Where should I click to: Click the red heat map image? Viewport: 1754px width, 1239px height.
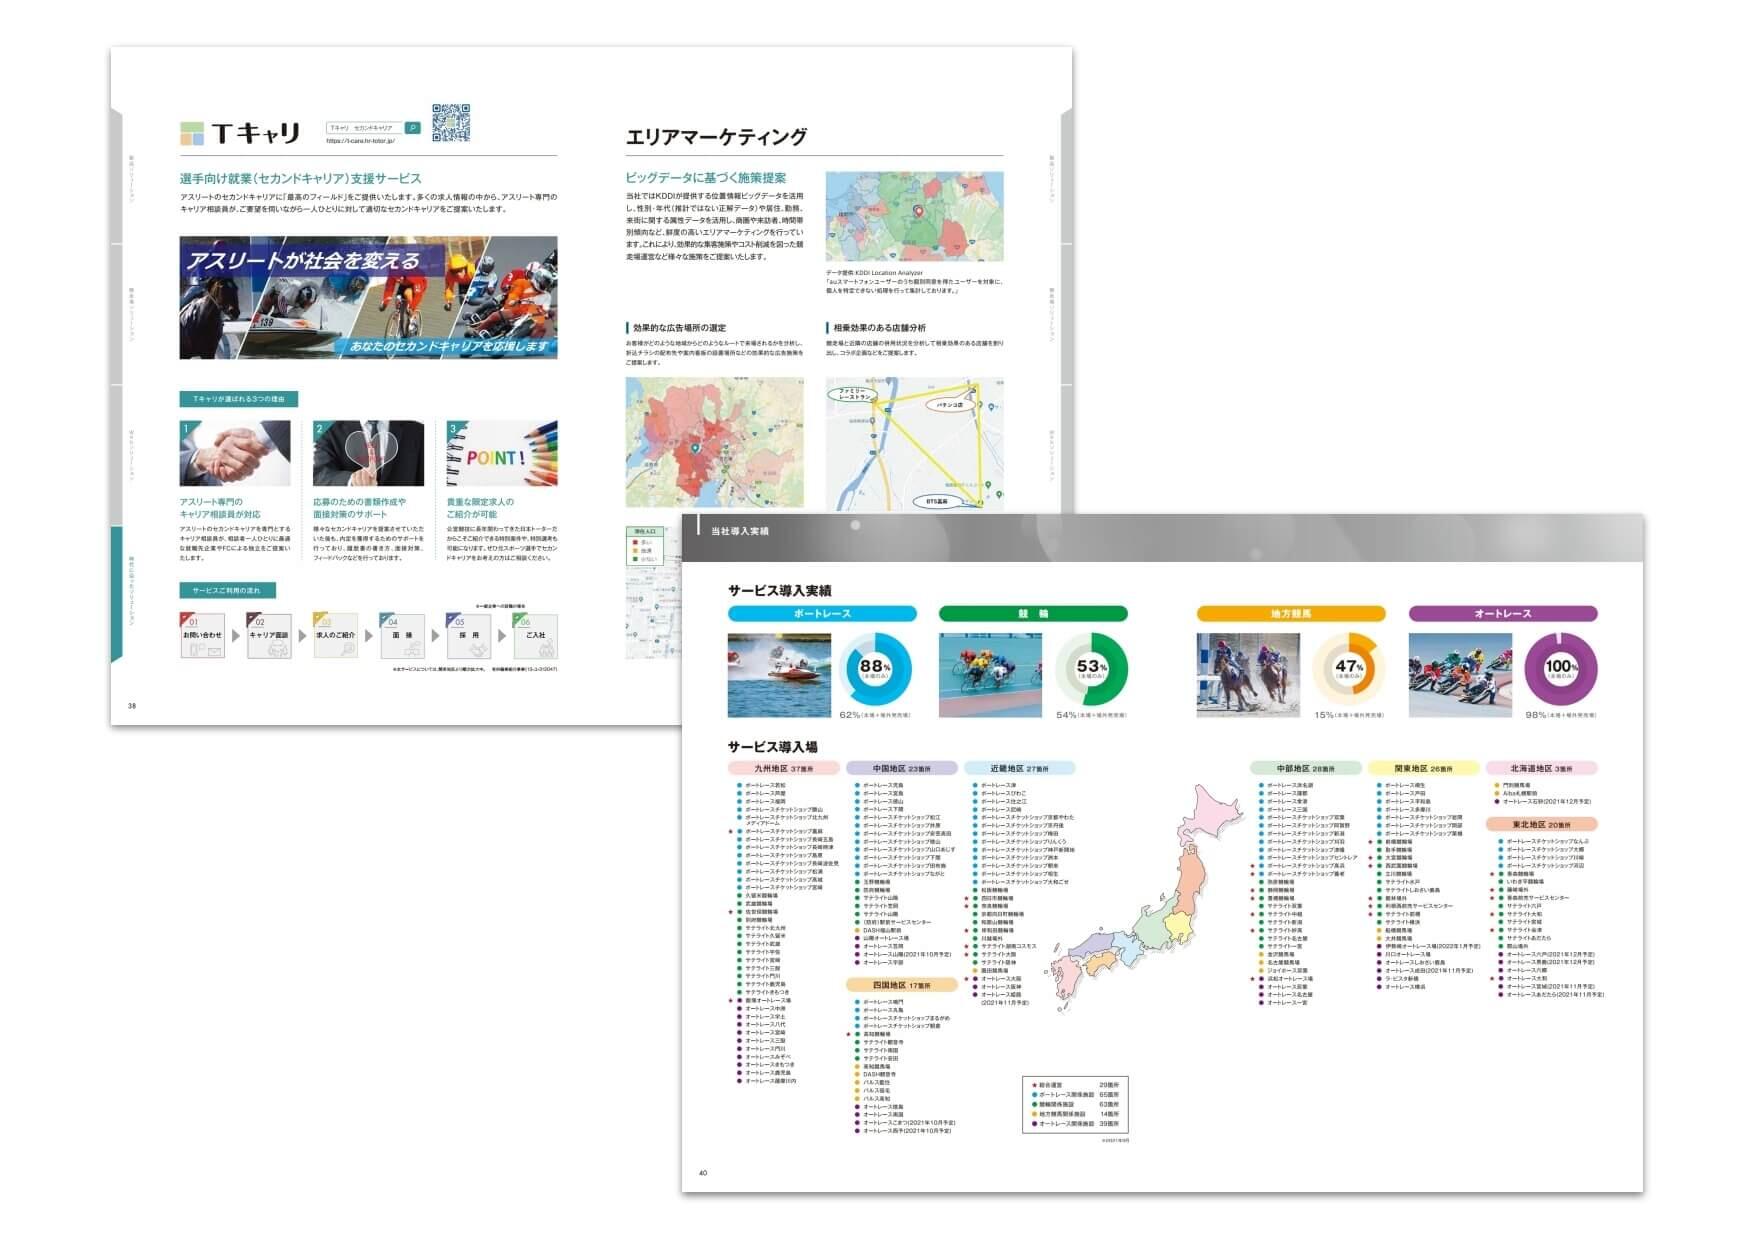click(x=715, y=443)
